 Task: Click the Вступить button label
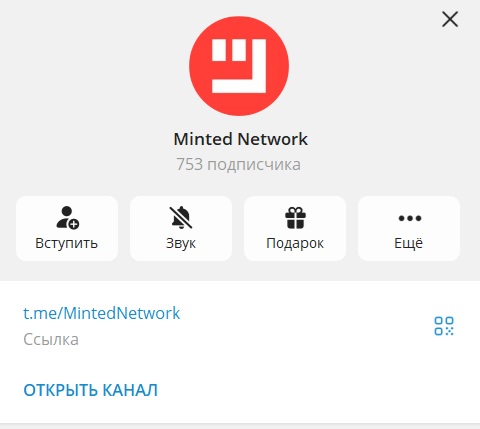[67, 243]
